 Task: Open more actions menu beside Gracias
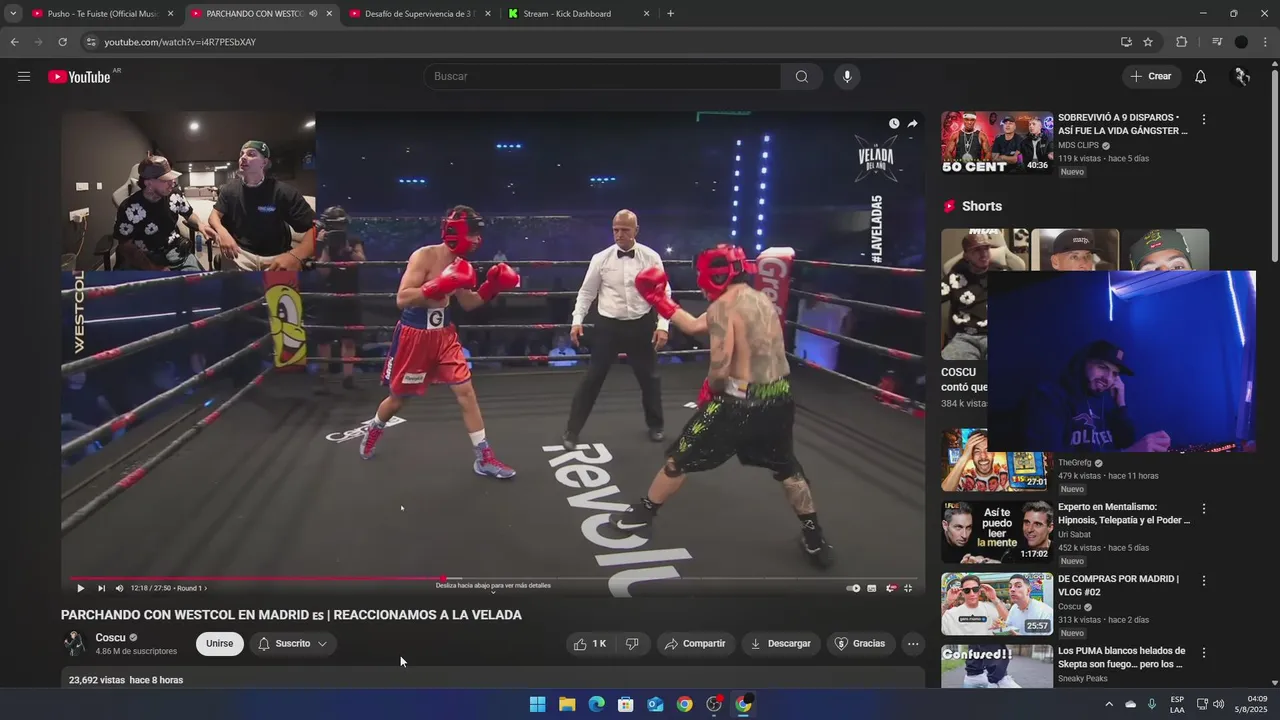[913, 644]
